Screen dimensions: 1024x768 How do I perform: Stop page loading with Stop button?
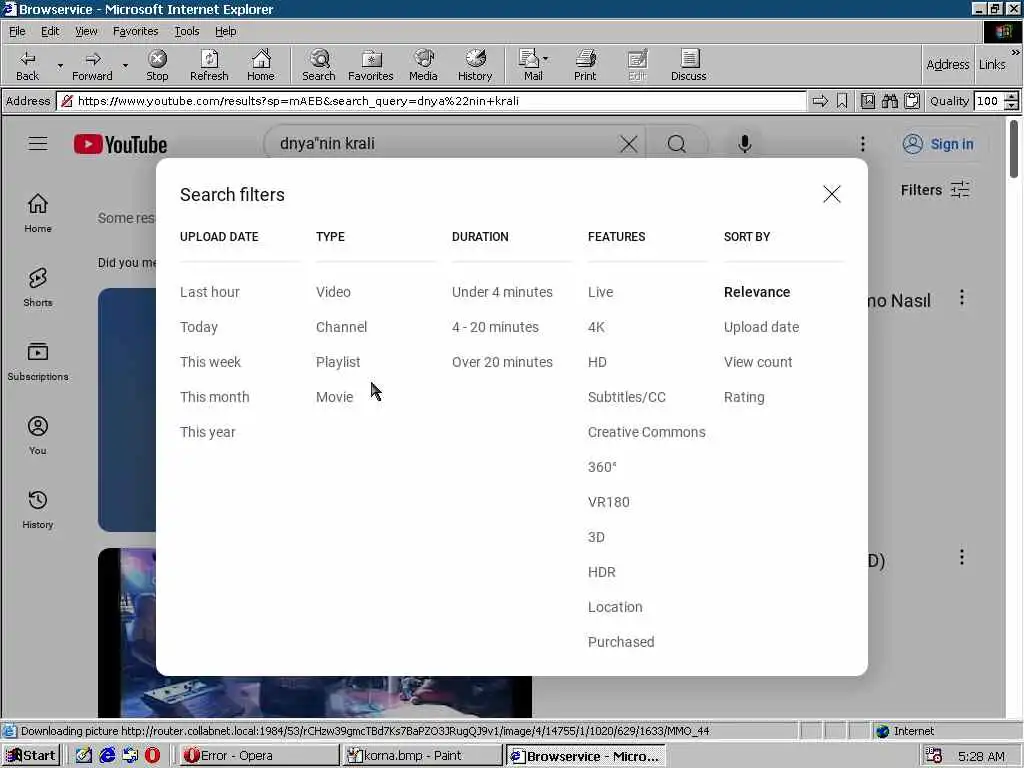tap(157, 65)
